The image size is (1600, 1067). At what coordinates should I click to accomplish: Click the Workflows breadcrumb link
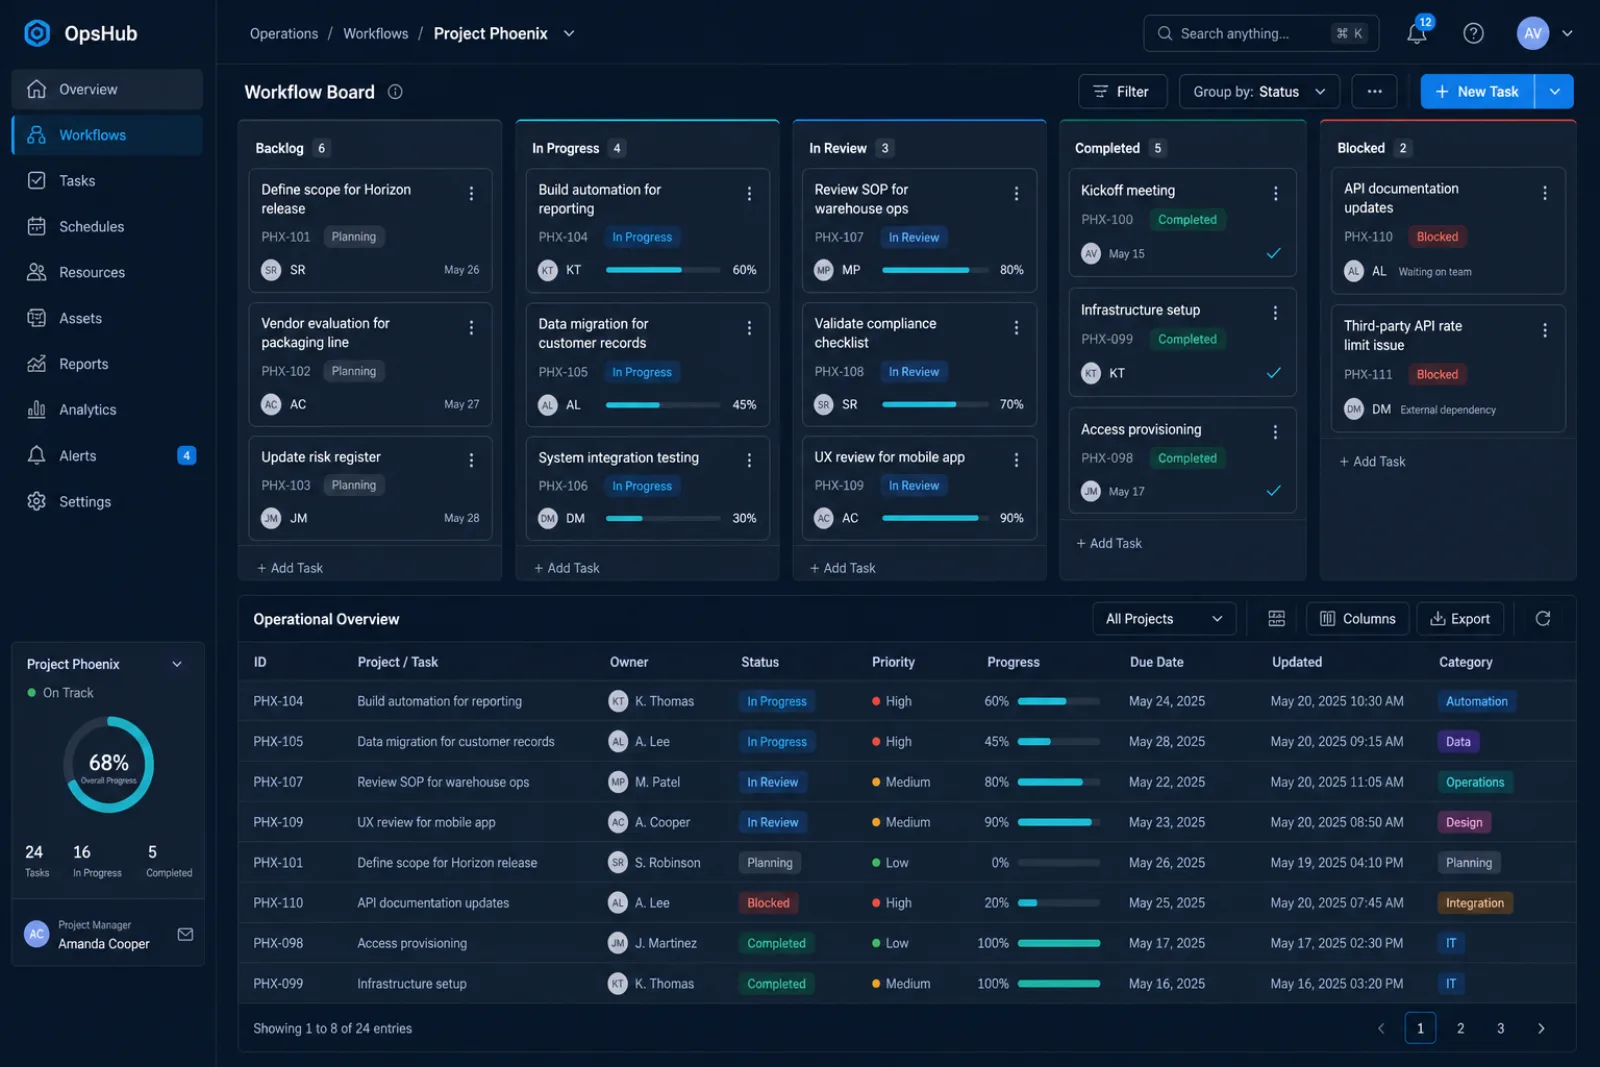375,33
